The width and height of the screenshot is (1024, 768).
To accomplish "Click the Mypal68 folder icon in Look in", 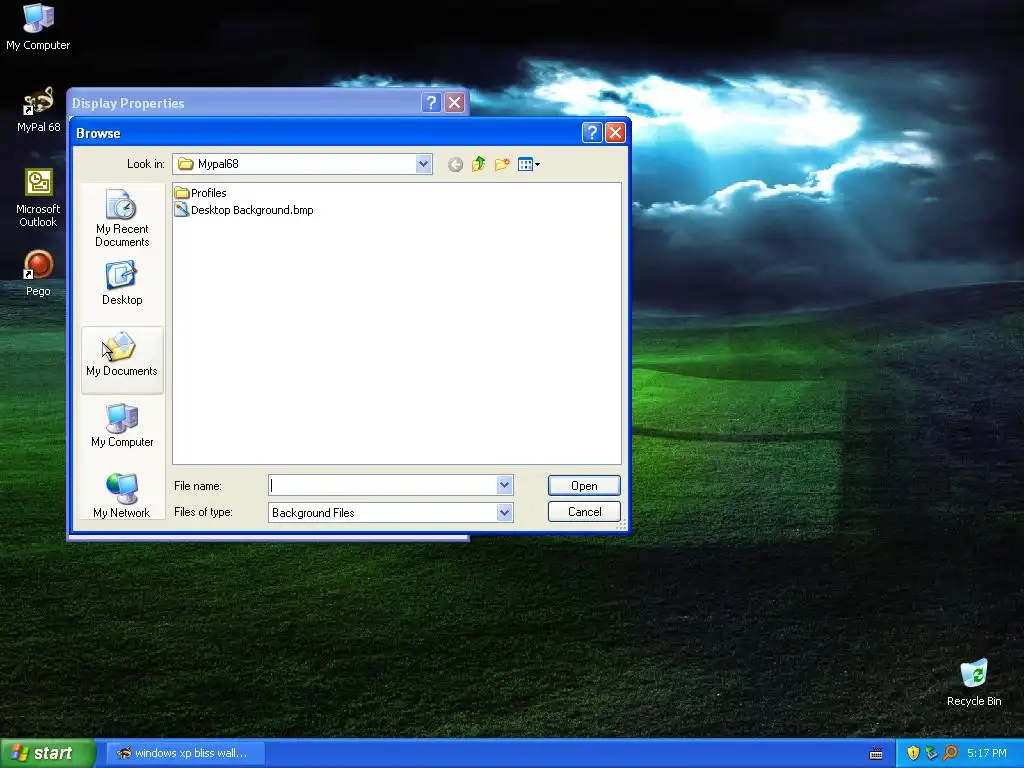I will point(186,164).
